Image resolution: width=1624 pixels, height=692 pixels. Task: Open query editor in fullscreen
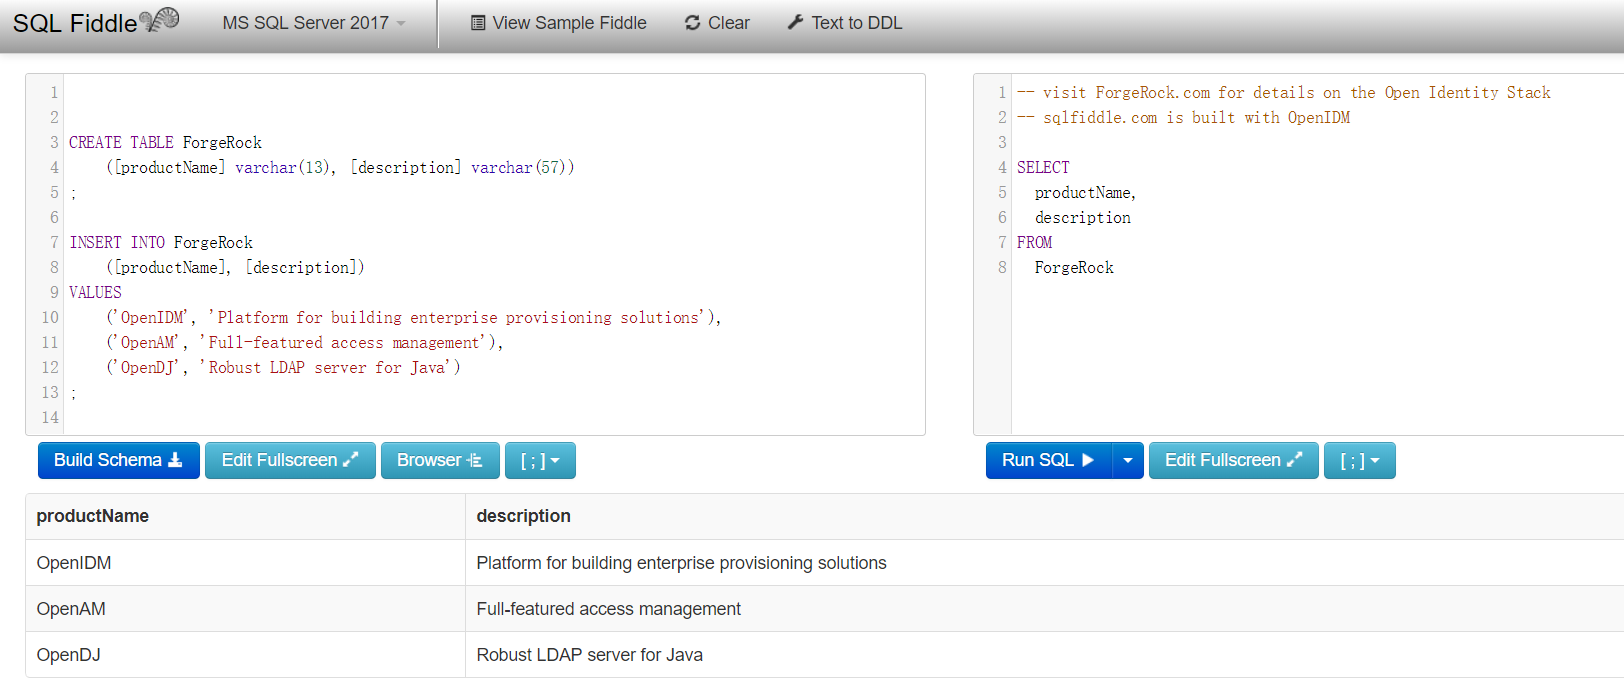pyautogui.click(x=1232, y=460)
